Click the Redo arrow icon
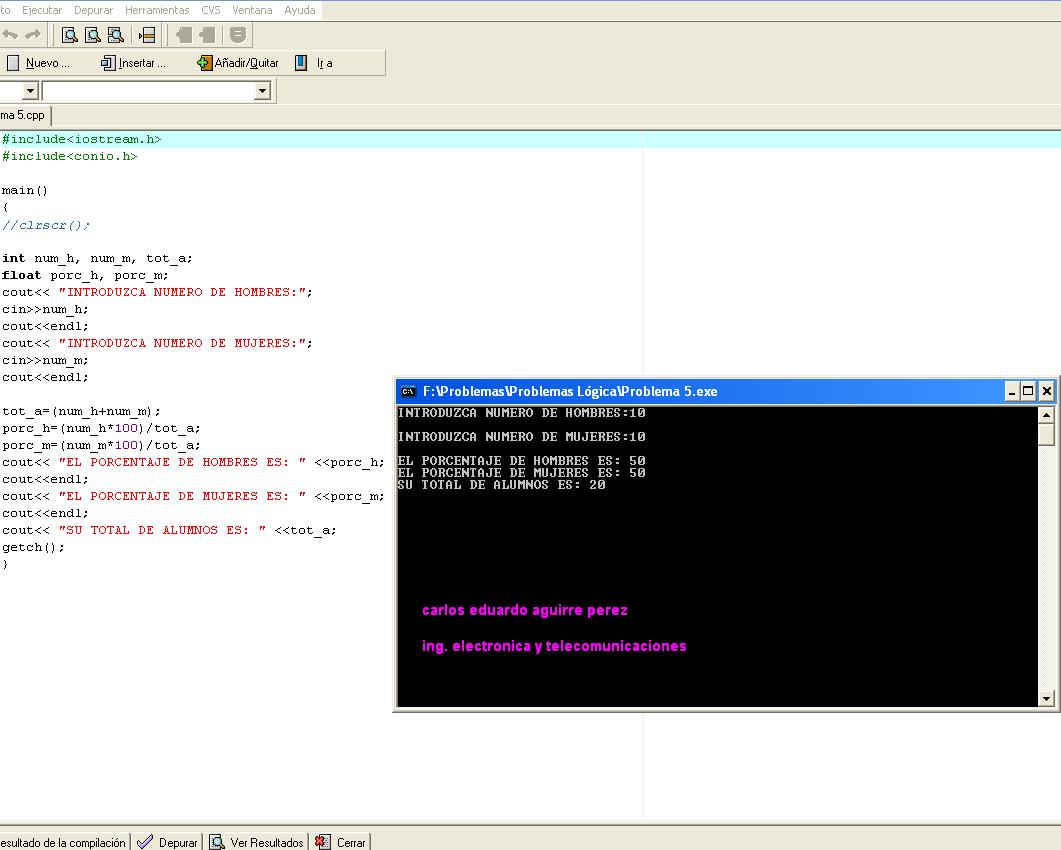 click(x=32, y=35)
